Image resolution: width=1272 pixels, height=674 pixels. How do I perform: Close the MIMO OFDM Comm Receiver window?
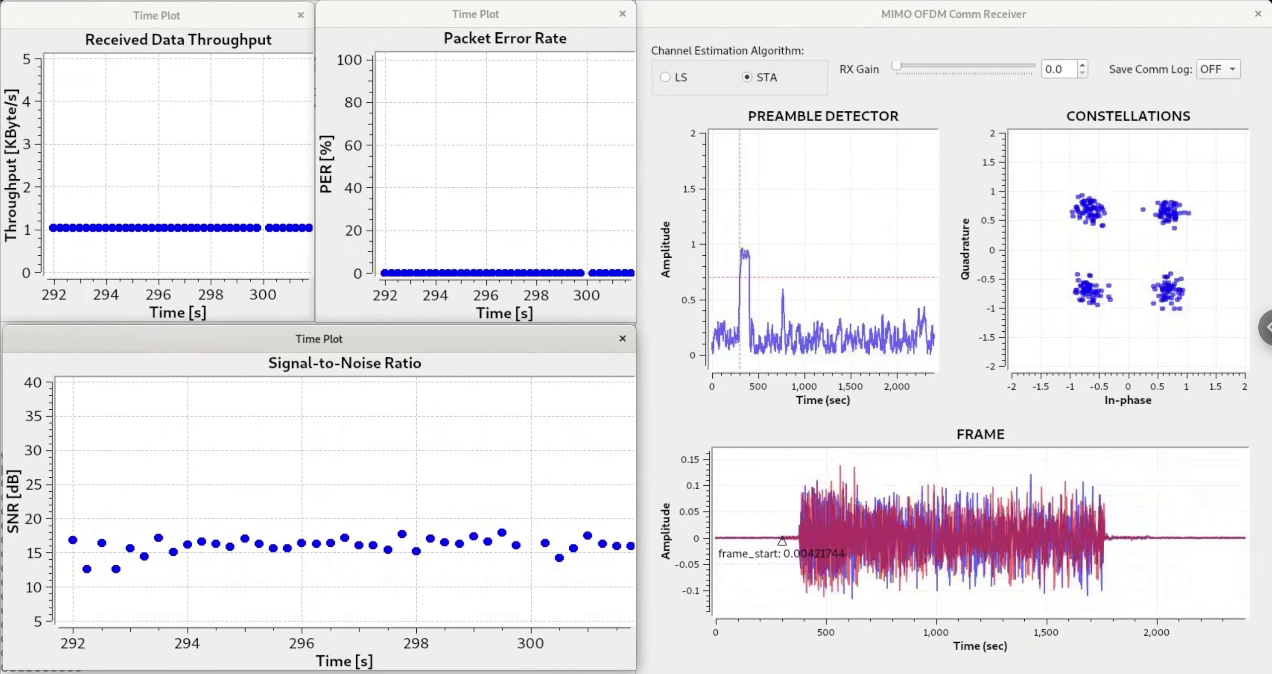coord(1258,14)
